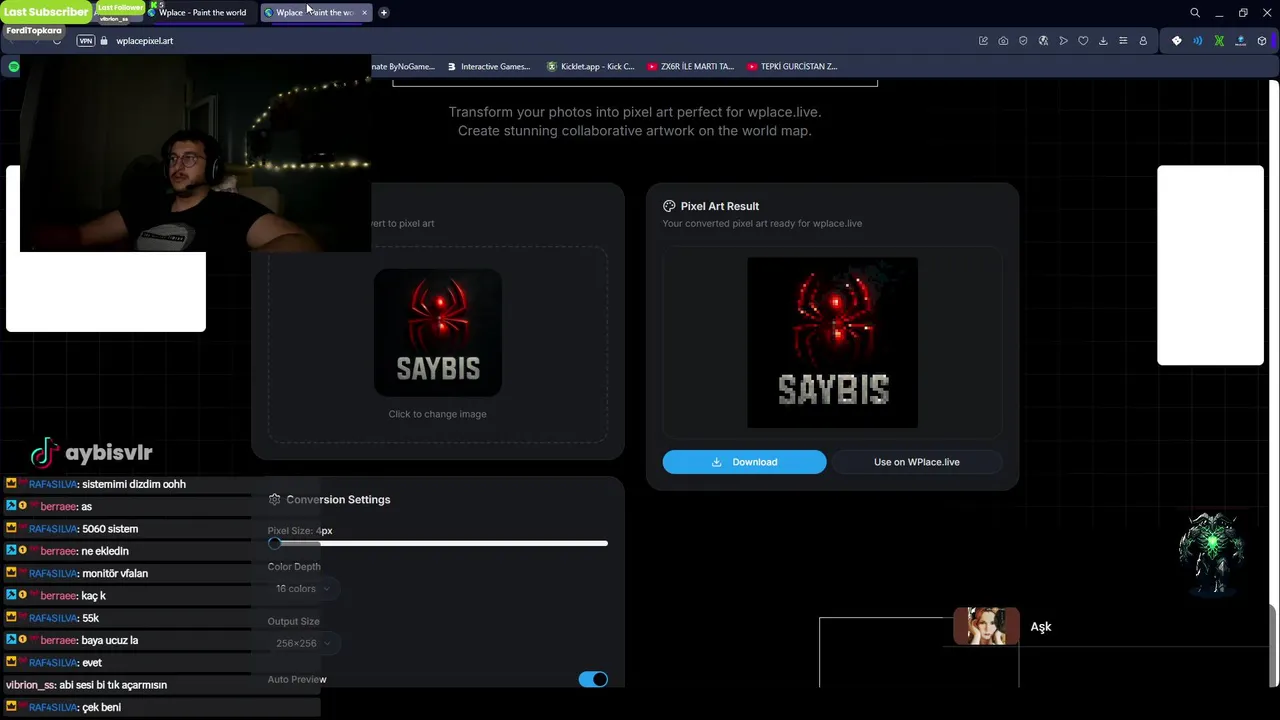Open the ZX6R İLE MARTI bookmark

coord(690,66)
